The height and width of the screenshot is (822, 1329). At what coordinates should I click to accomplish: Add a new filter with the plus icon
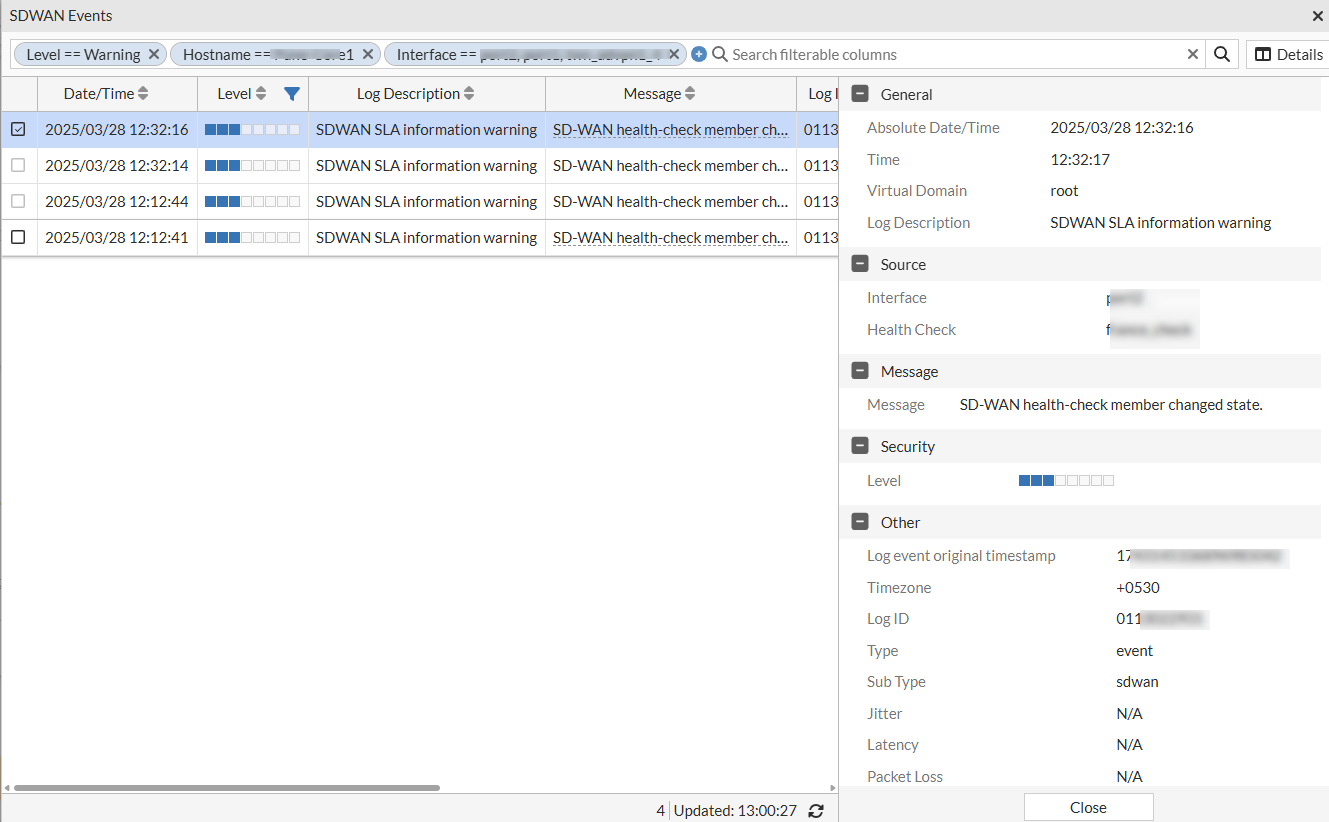[699, 54]
